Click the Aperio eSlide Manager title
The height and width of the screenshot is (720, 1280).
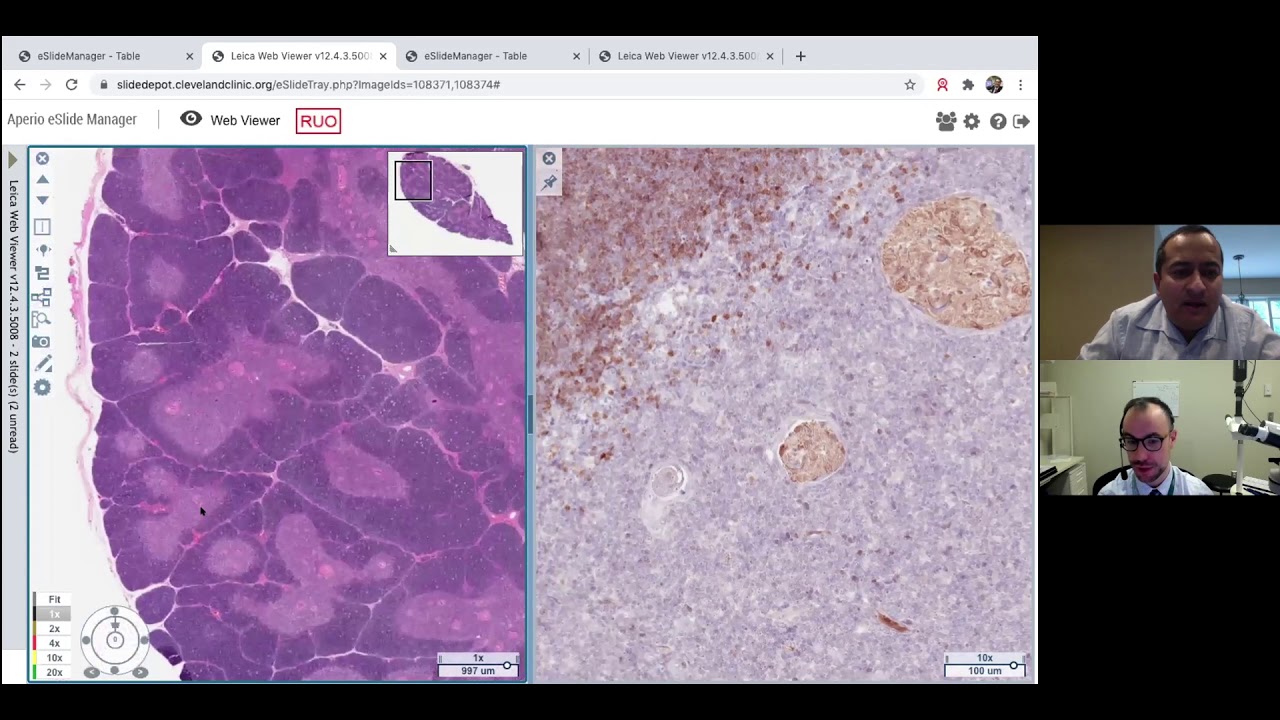click(x=72, y=120)
